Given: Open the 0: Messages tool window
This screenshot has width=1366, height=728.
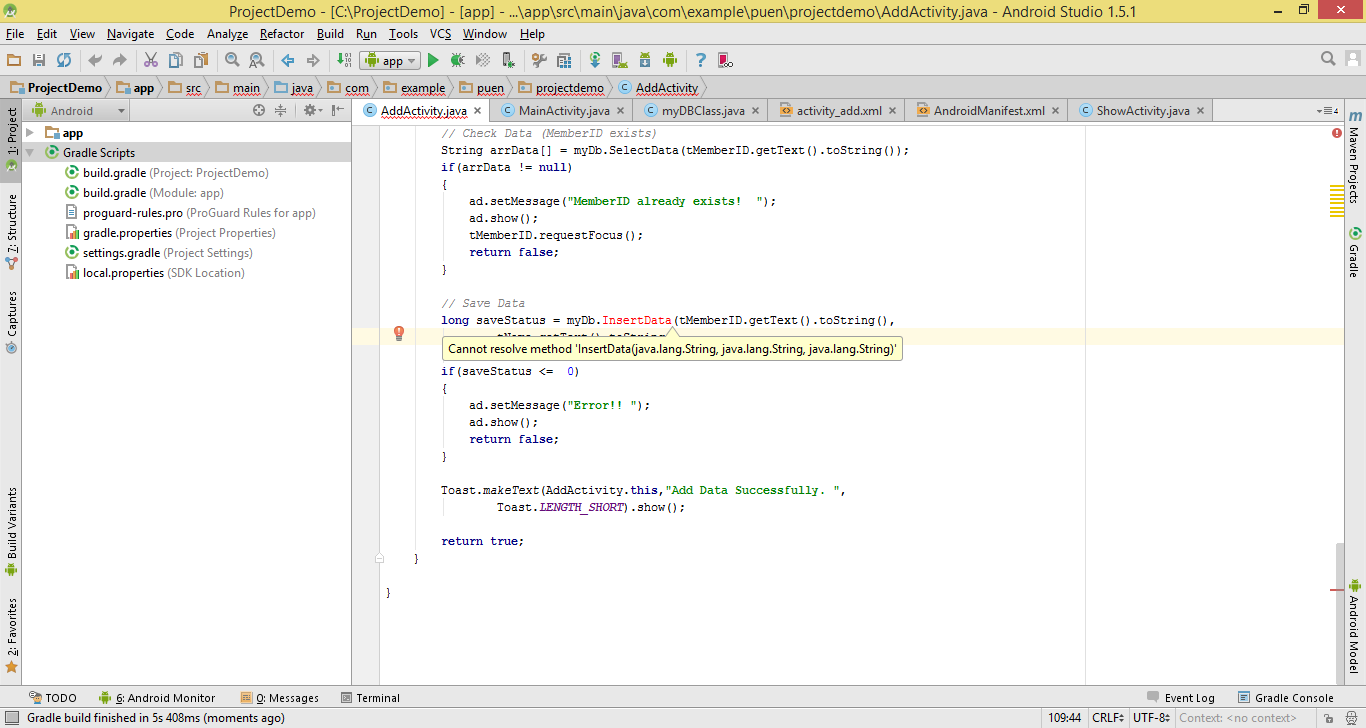Looking at the screenshot, I should pyautogui.click(x=280, y=698).
